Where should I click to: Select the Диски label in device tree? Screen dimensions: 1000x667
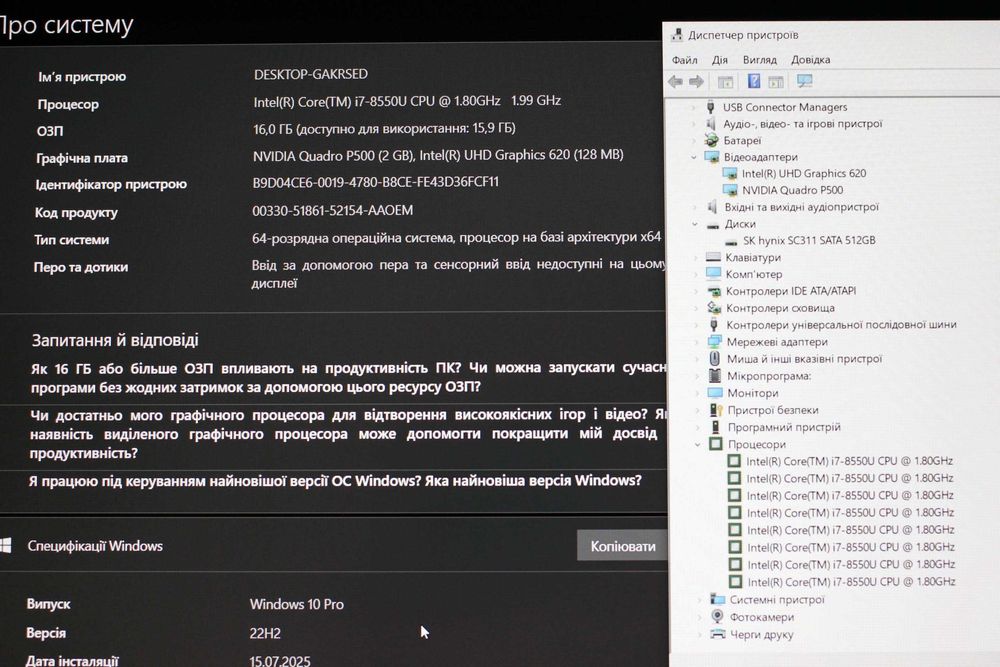pos(740,224)
